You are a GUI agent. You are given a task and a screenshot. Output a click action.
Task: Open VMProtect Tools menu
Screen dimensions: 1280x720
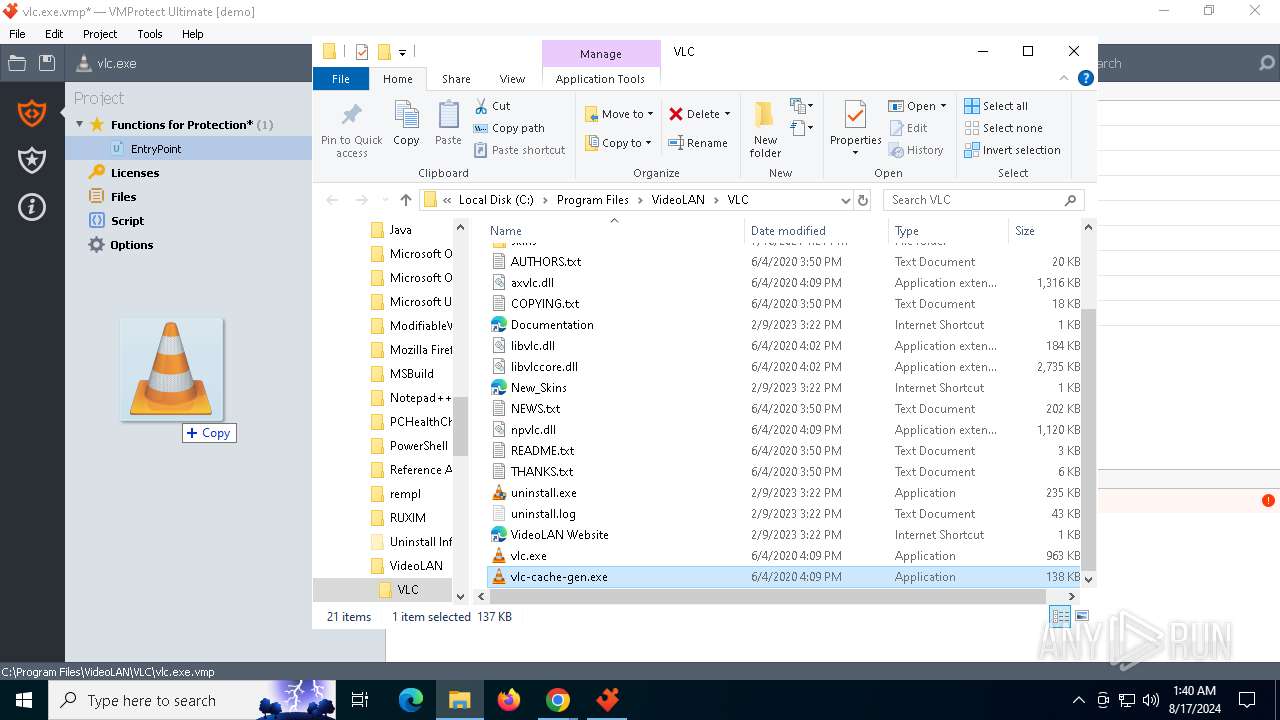[x=150, y=34]
